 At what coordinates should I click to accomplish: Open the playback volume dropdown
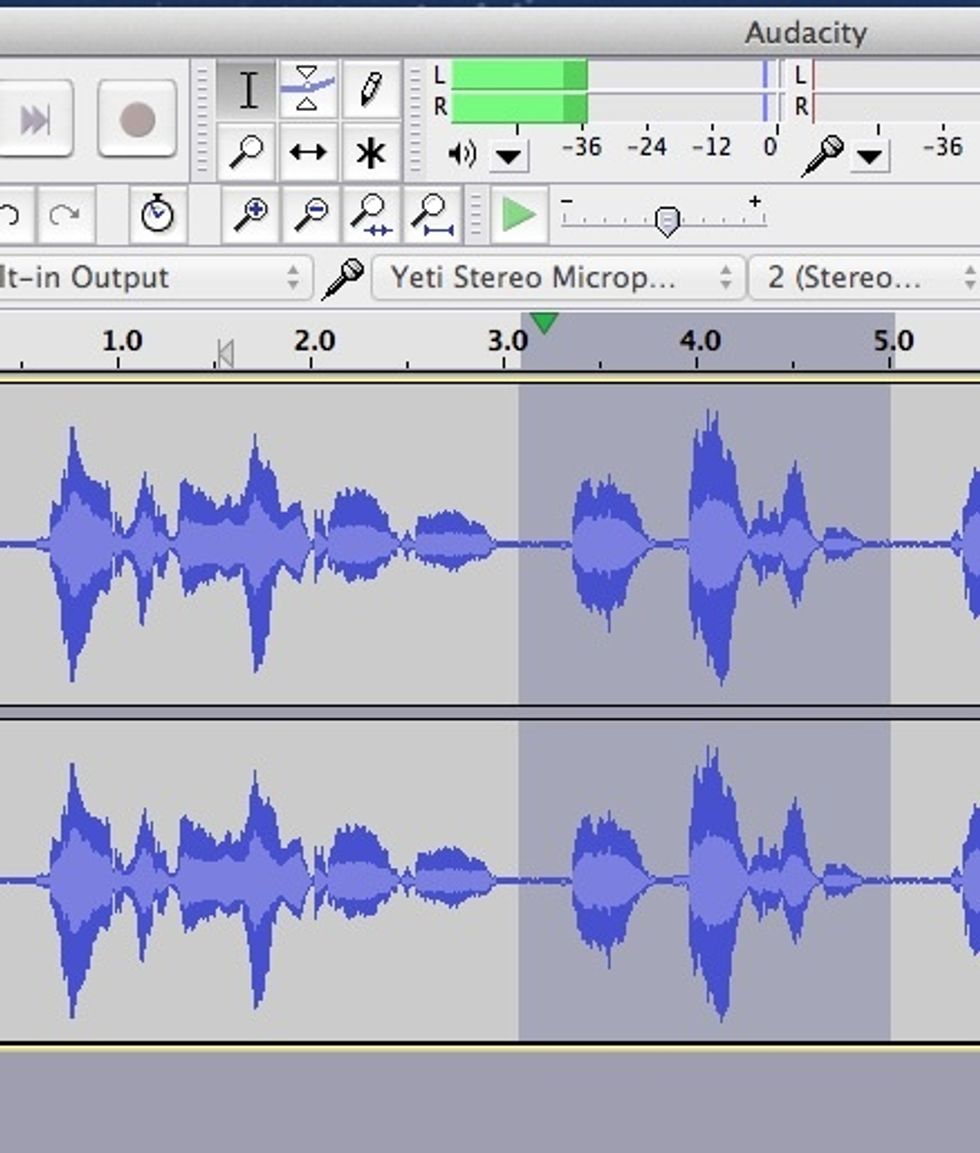pyautogui.click(x=510, y=153)
